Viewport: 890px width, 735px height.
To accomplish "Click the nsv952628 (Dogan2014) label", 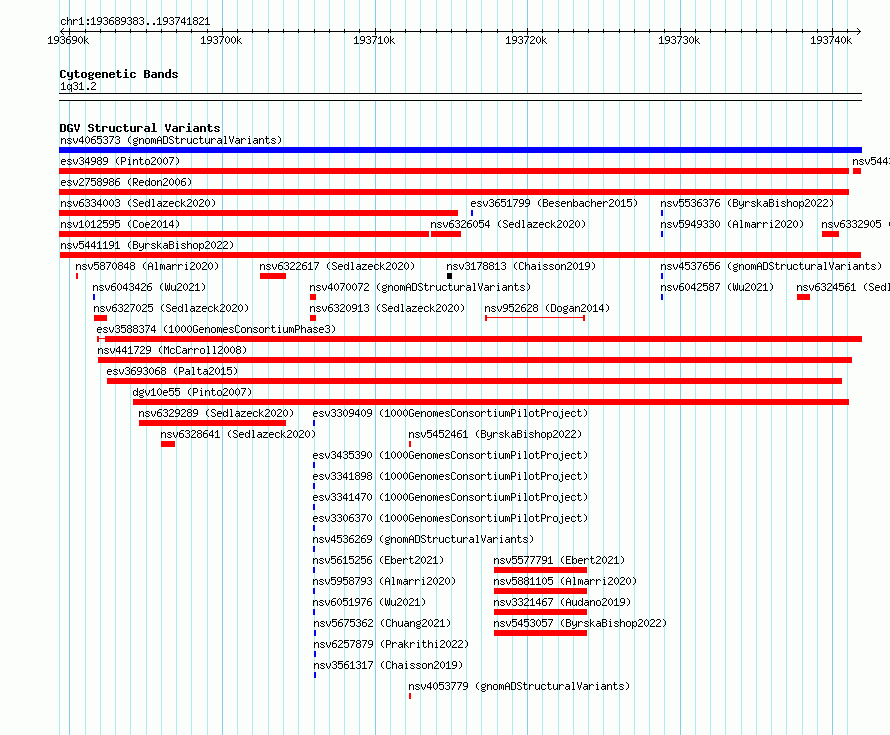I will pos(547,308).
